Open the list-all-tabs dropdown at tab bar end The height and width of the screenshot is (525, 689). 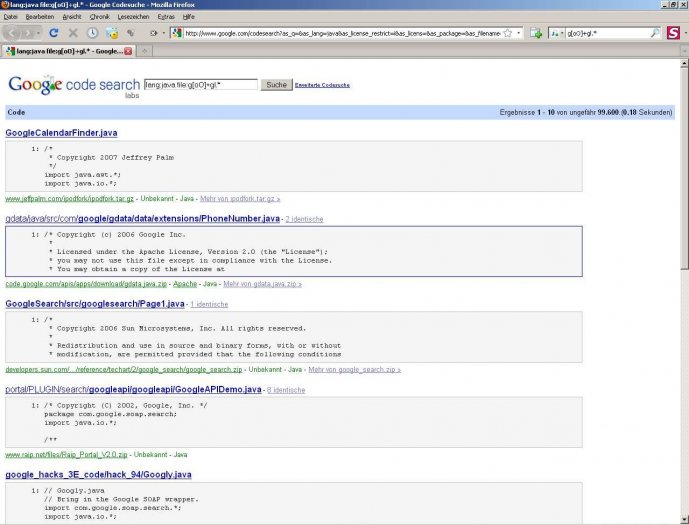[x=684, y=51]
